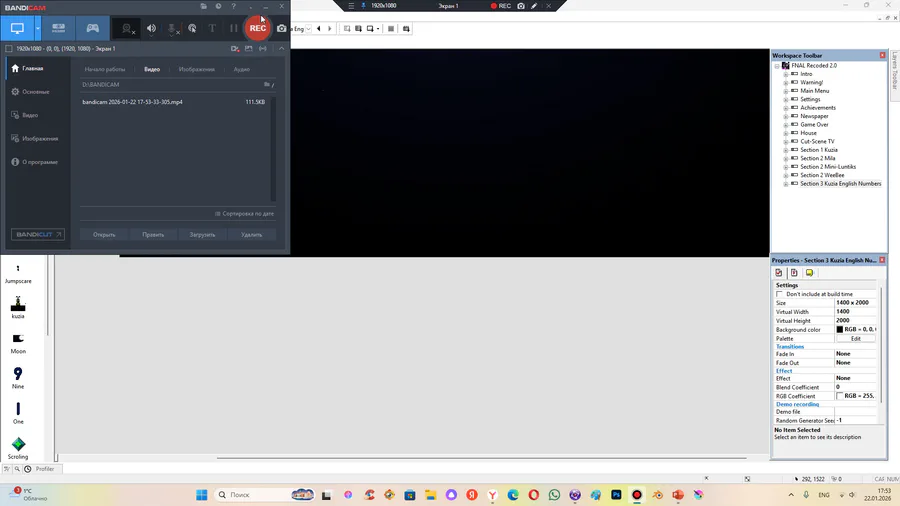Expand Intro frame in Workspace tree
The width and height of the screenshot is (900, 506).
click(786, 74)
